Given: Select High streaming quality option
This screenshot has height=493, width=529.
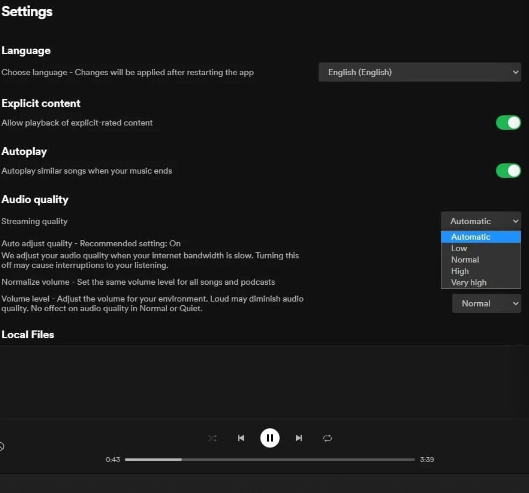Looking at the screenshot, I should click(x=481, y=271).
